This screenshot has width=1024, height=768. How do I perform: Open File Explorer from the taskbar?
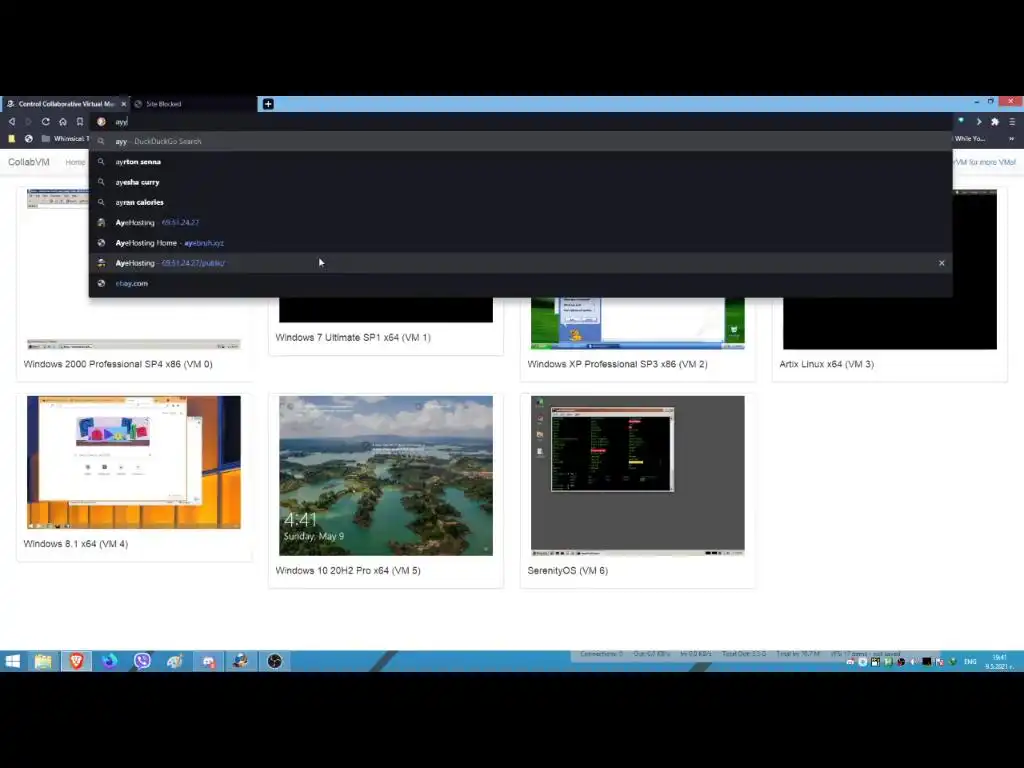43,661
